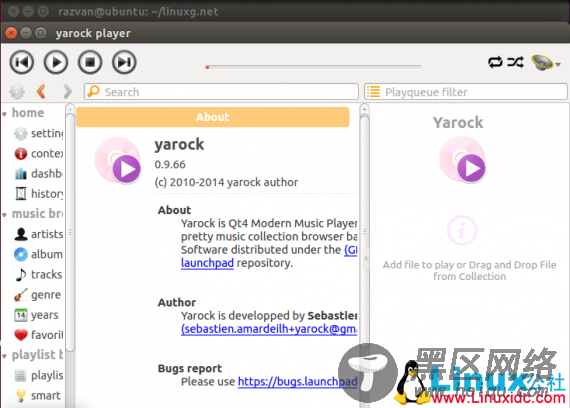Collapse the music browser section
This screenshot has width=570, height=408.
(4, 215)
